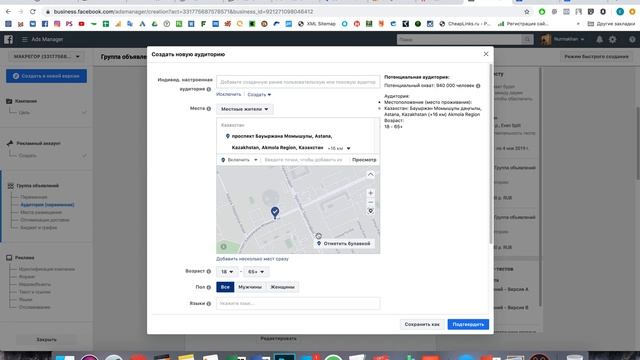Image resolution: width=640 pixels, height=360 pixels.
Task: Click the Facebook logo in Ads Manager
Action: [9, 39]
